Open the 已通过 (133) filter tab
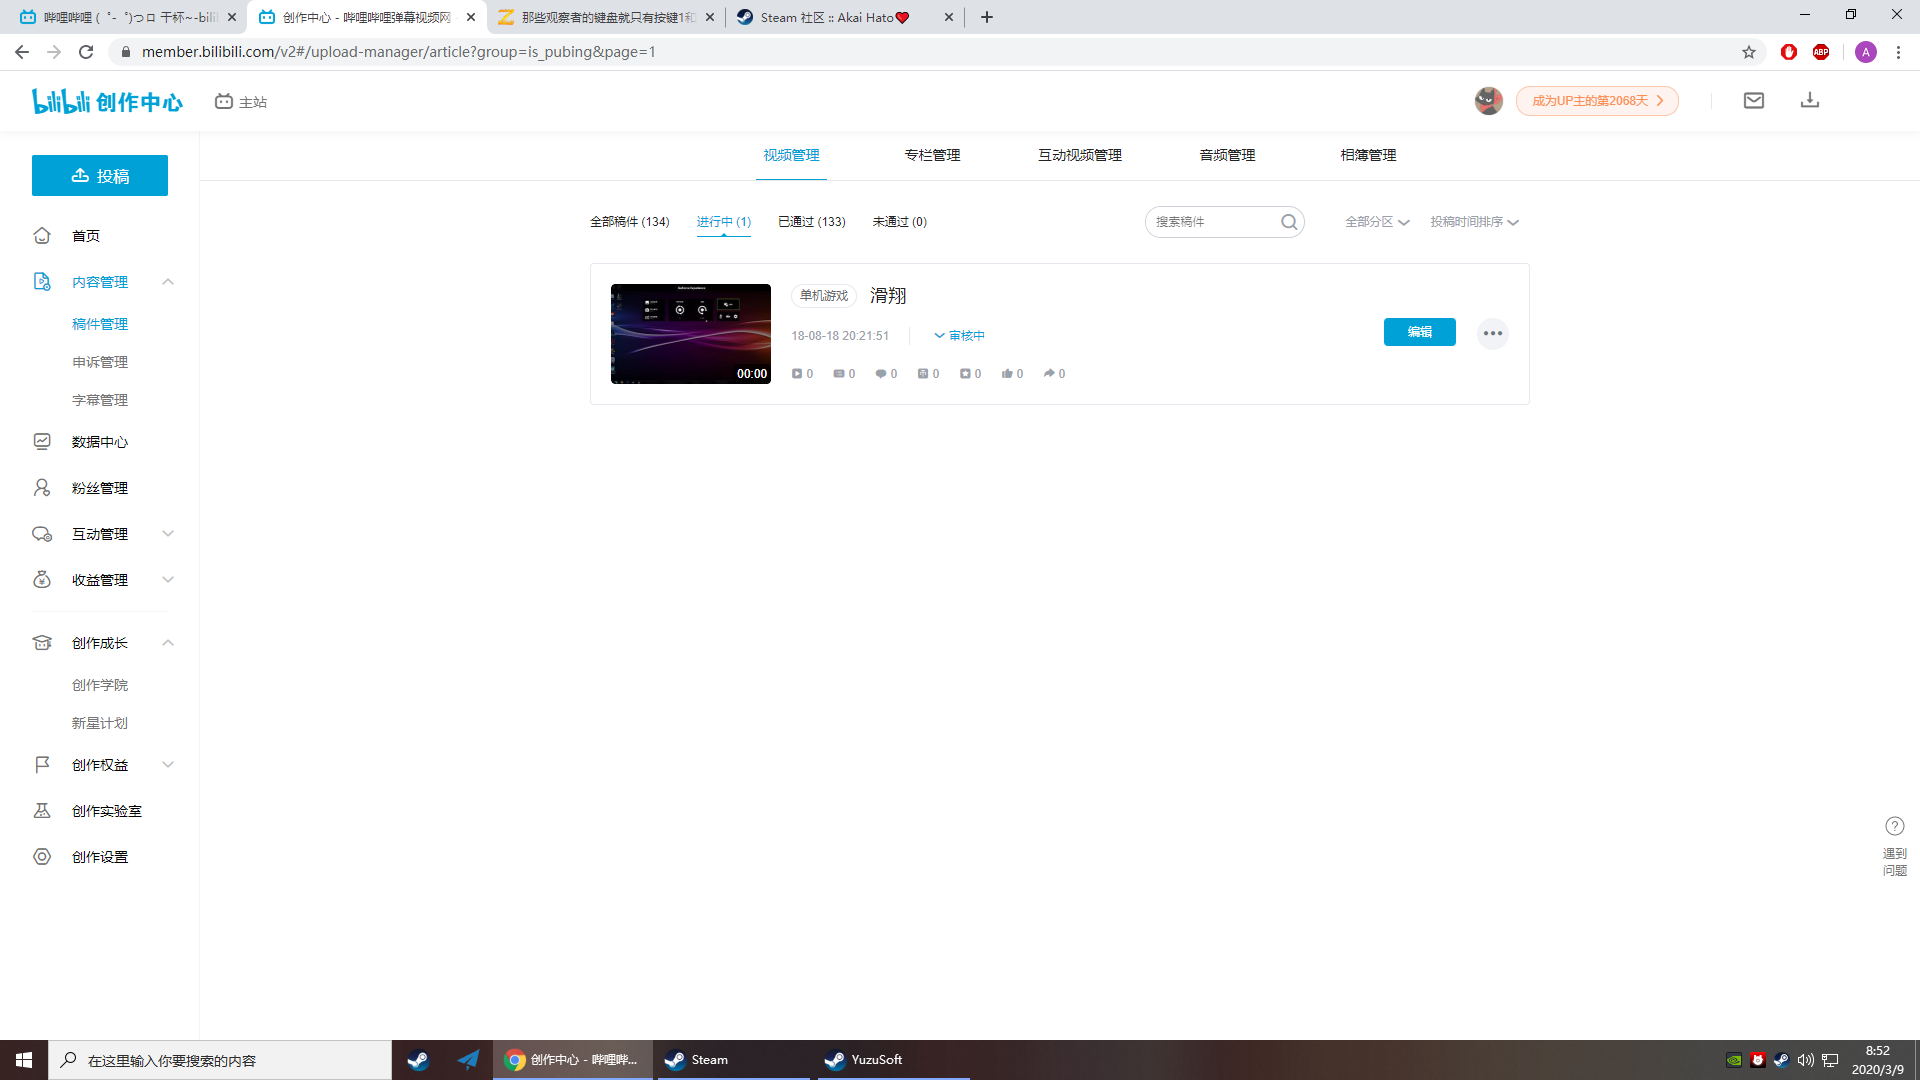The width and height of the screenshot is (1920, 1080). point(812,222)
